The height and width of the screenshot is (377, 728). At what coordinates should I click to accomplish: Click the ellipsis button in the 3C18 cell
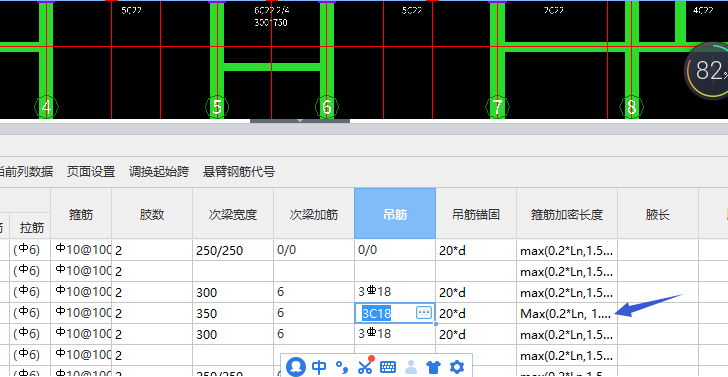pyautogui.click(x=424, y=312)
